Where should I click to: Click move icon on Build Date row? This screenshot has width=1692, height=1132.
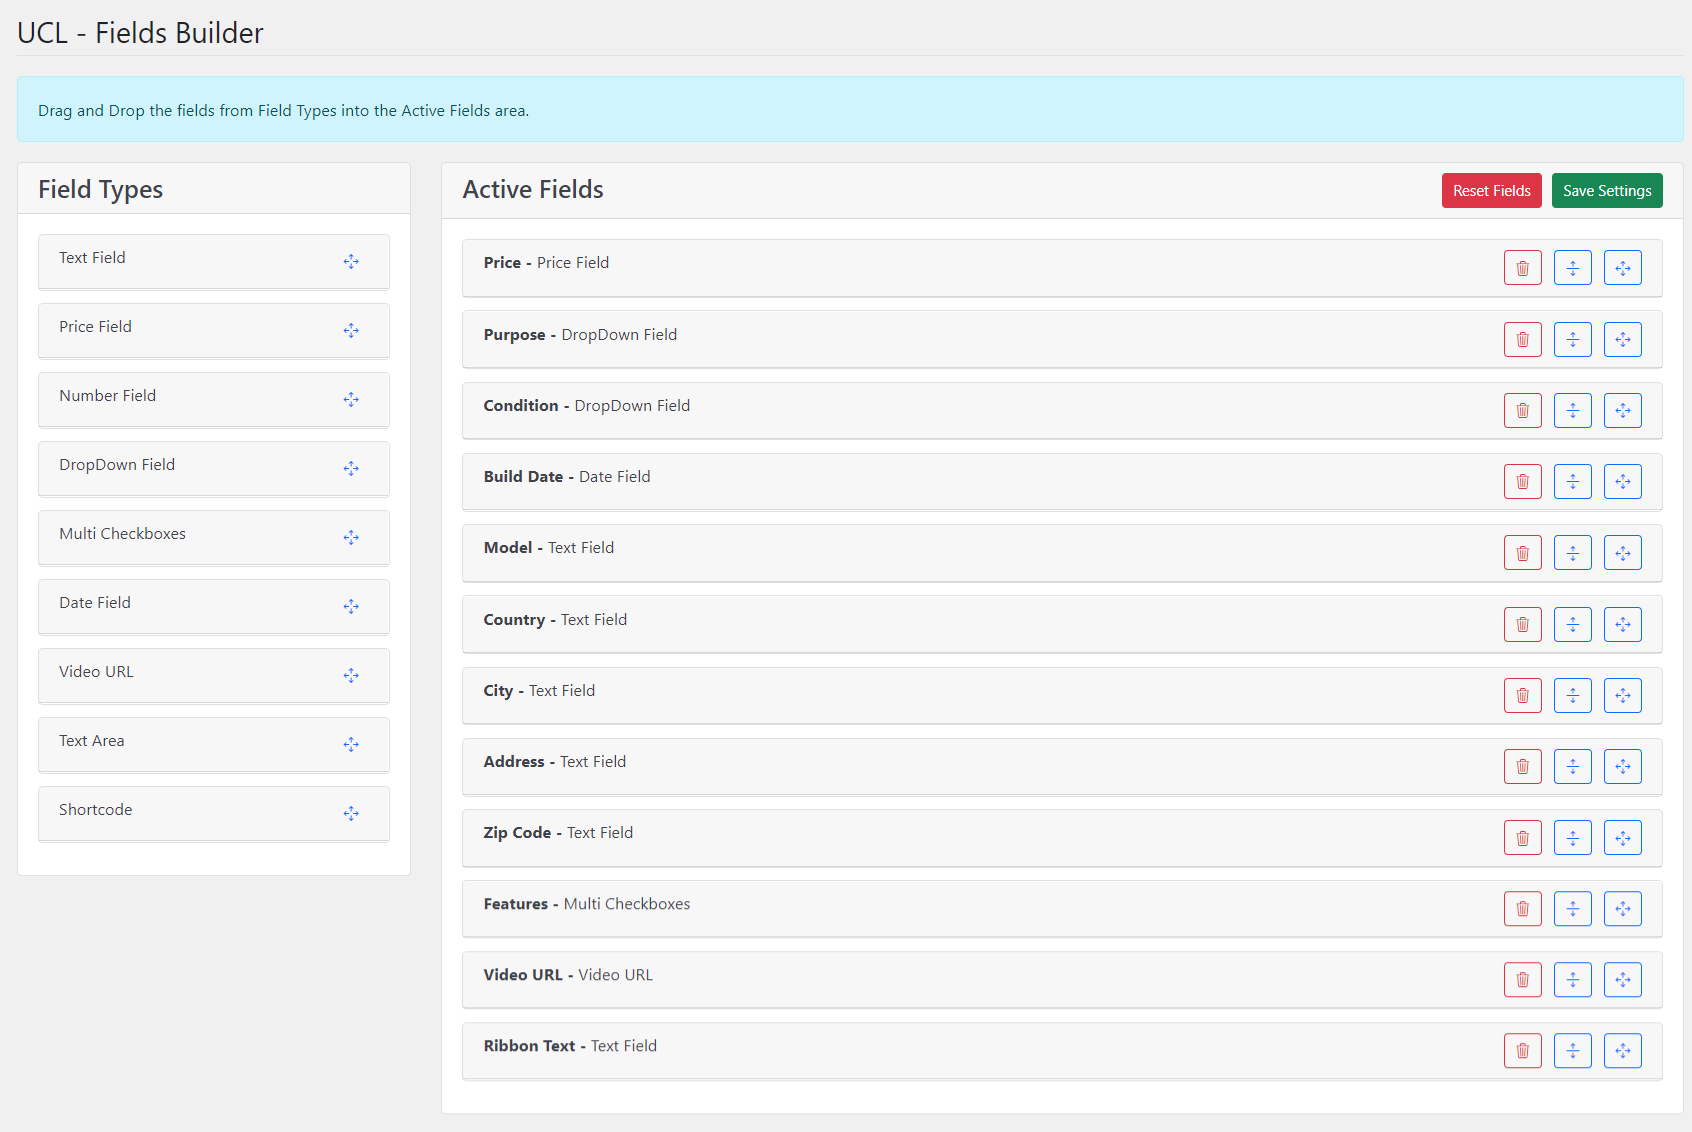tap(1622, 481)
